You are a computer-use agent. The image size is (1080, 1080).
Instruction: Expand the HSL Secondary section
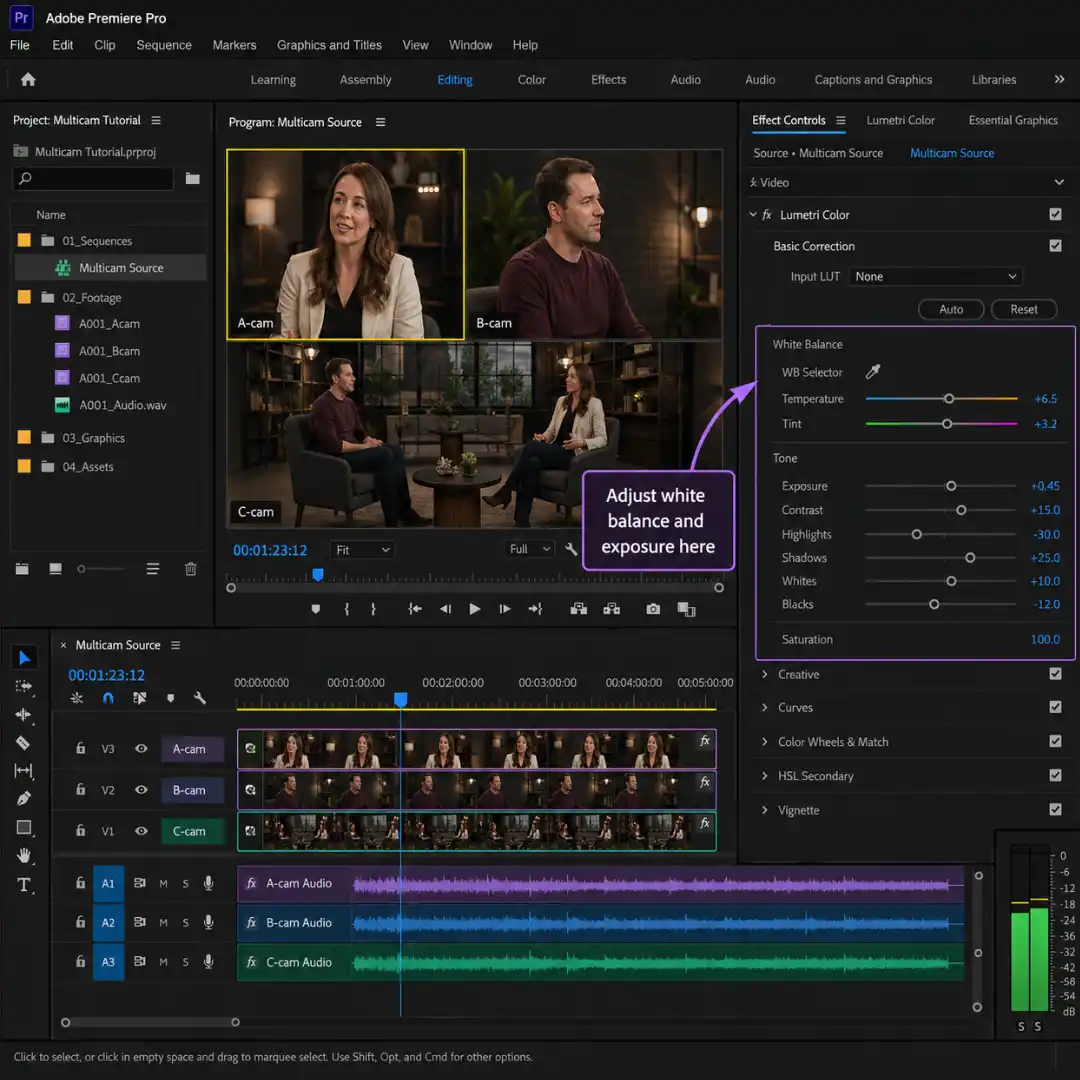coord(765,776)
